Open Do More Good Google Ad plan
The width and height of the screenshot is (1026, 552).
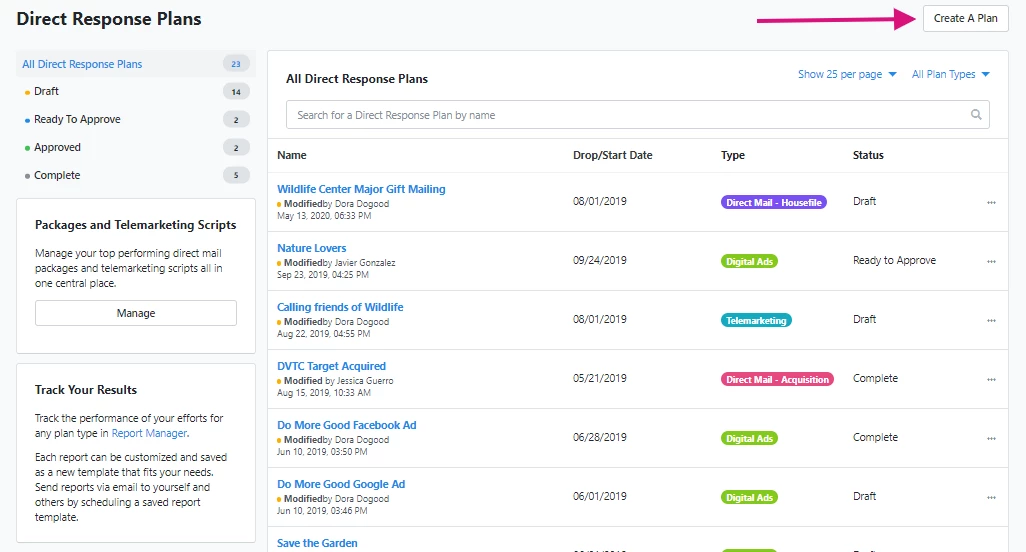[x=341, y=485]
